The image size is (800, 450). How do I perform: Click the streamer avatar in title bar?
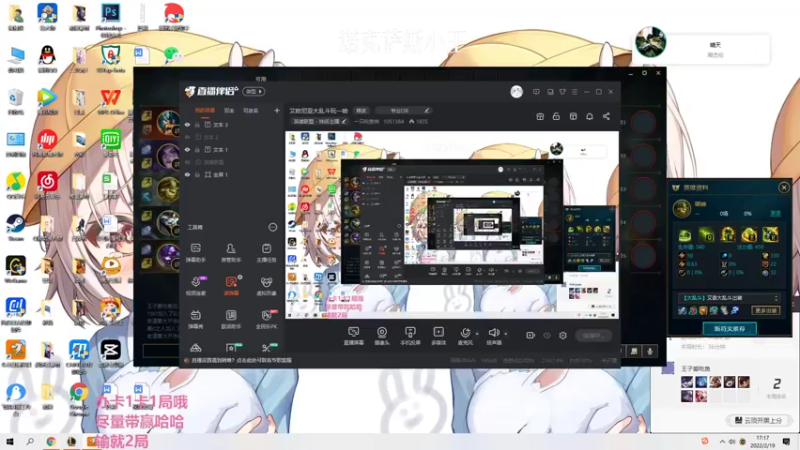pos(516,92)
